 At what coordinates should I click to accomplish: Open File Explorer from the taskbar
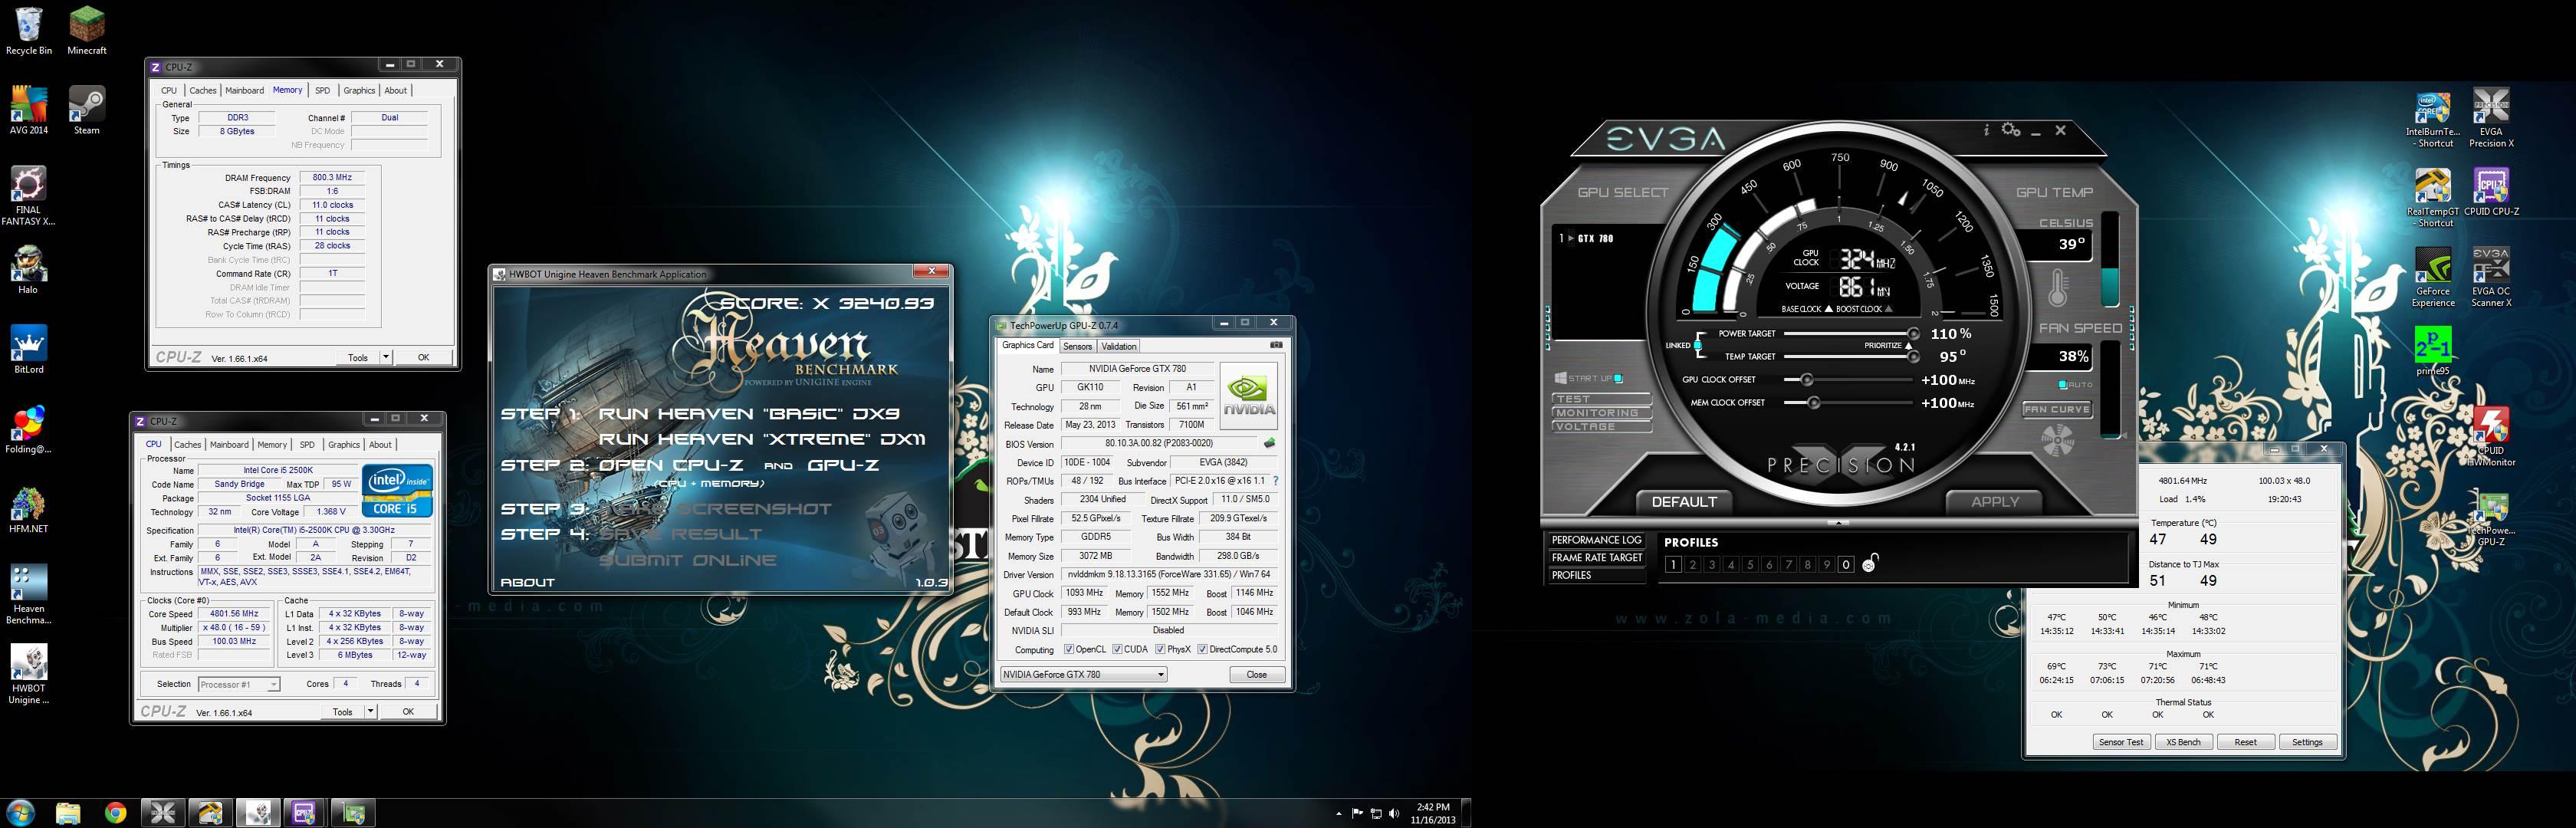point(67,812)
